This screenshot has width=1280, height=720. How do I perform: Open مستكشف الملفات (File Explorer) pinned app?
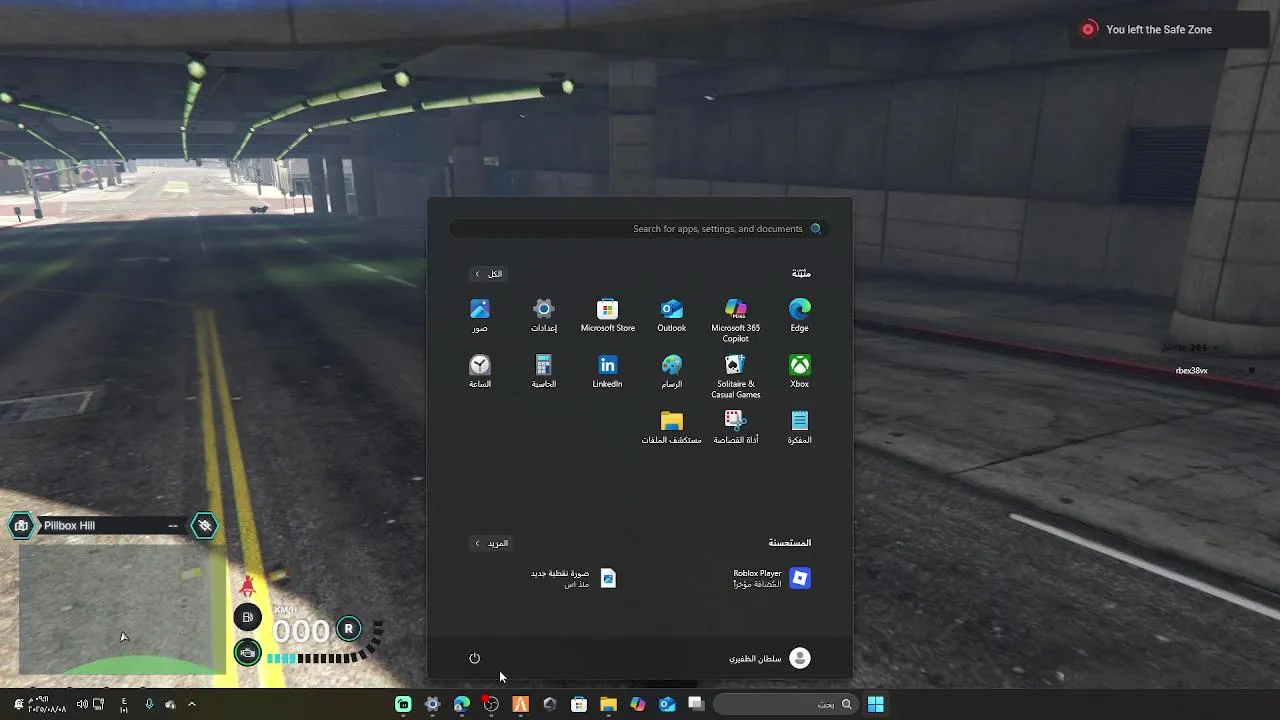point(671,426)
